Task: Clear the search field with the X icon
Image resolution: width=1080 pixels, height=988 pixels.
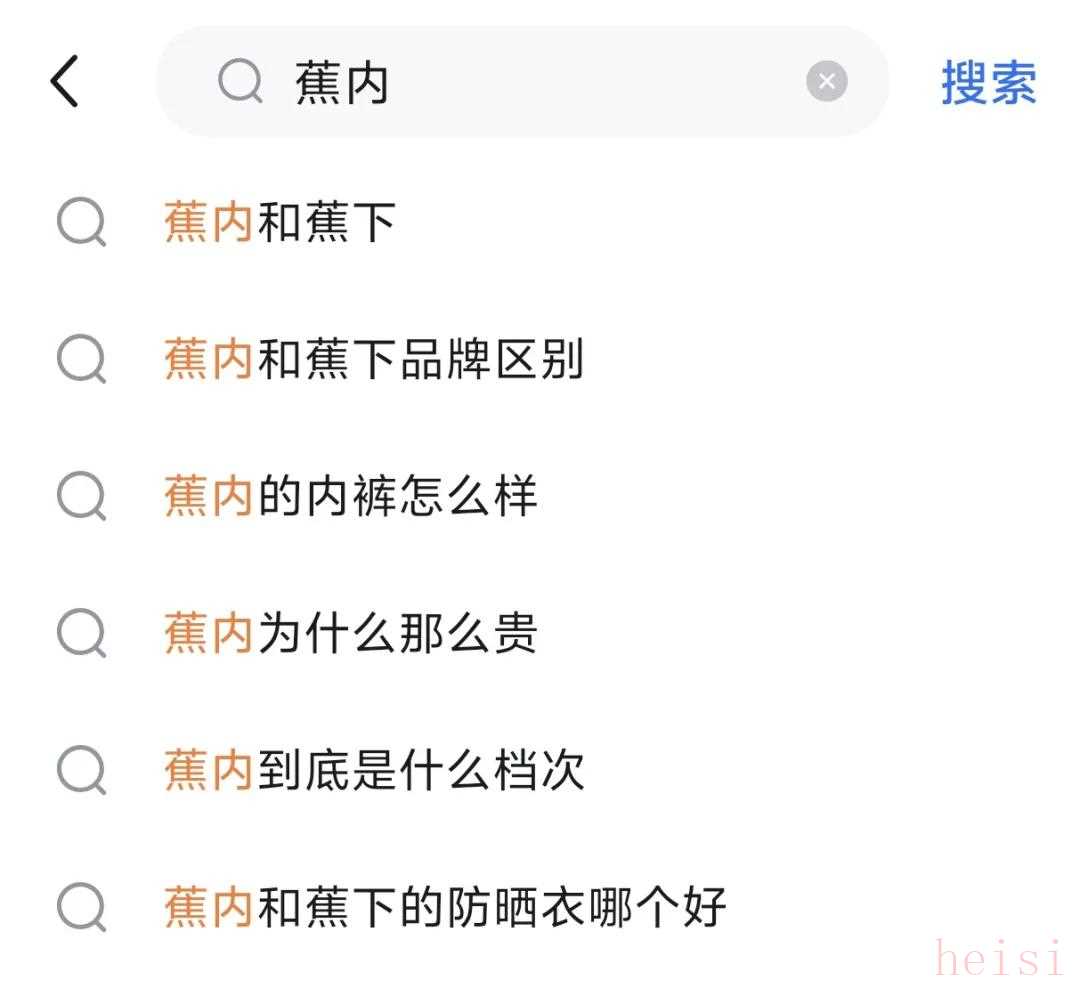Action: [827, 81]
